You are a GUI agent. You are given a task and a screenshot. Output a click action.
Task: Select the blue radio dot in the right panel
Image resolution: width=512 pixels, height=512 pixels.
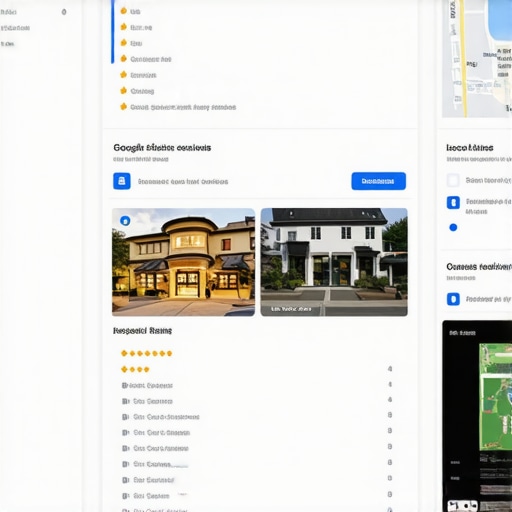pyautogui.click(x=453, y=227)
